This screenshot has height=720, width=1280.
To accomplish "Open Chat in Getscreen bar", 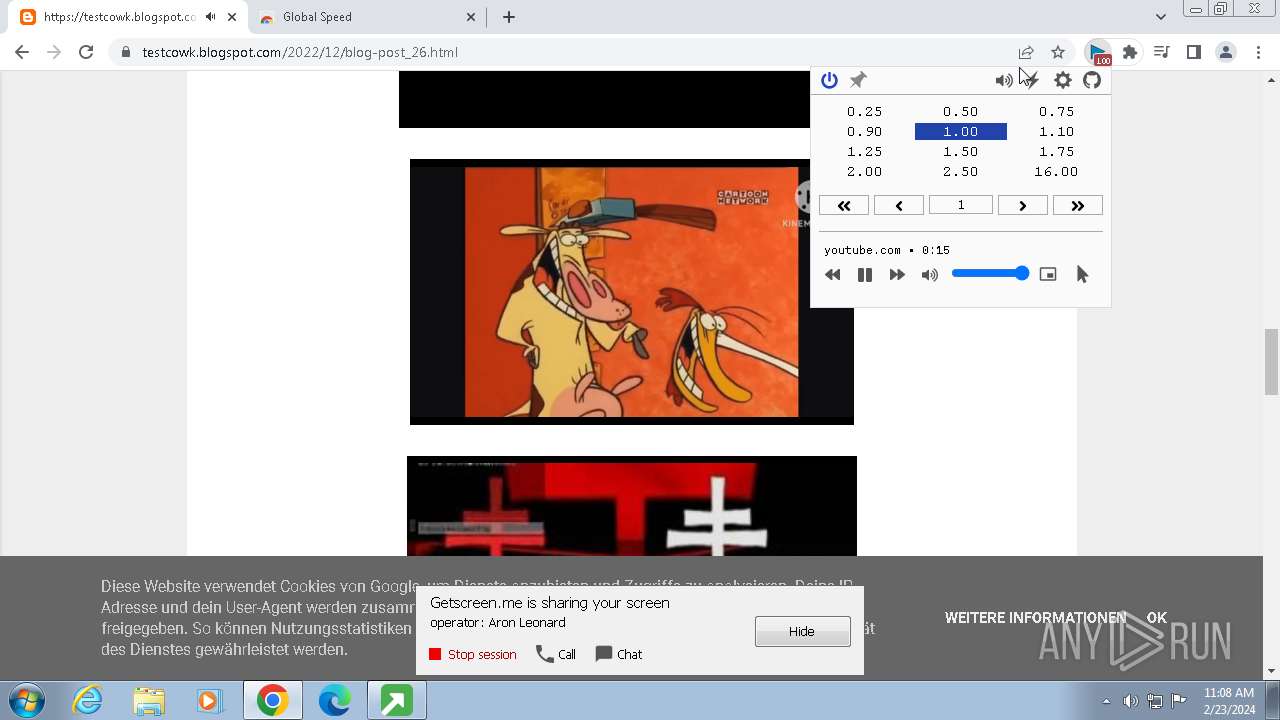I will point(619,654).
